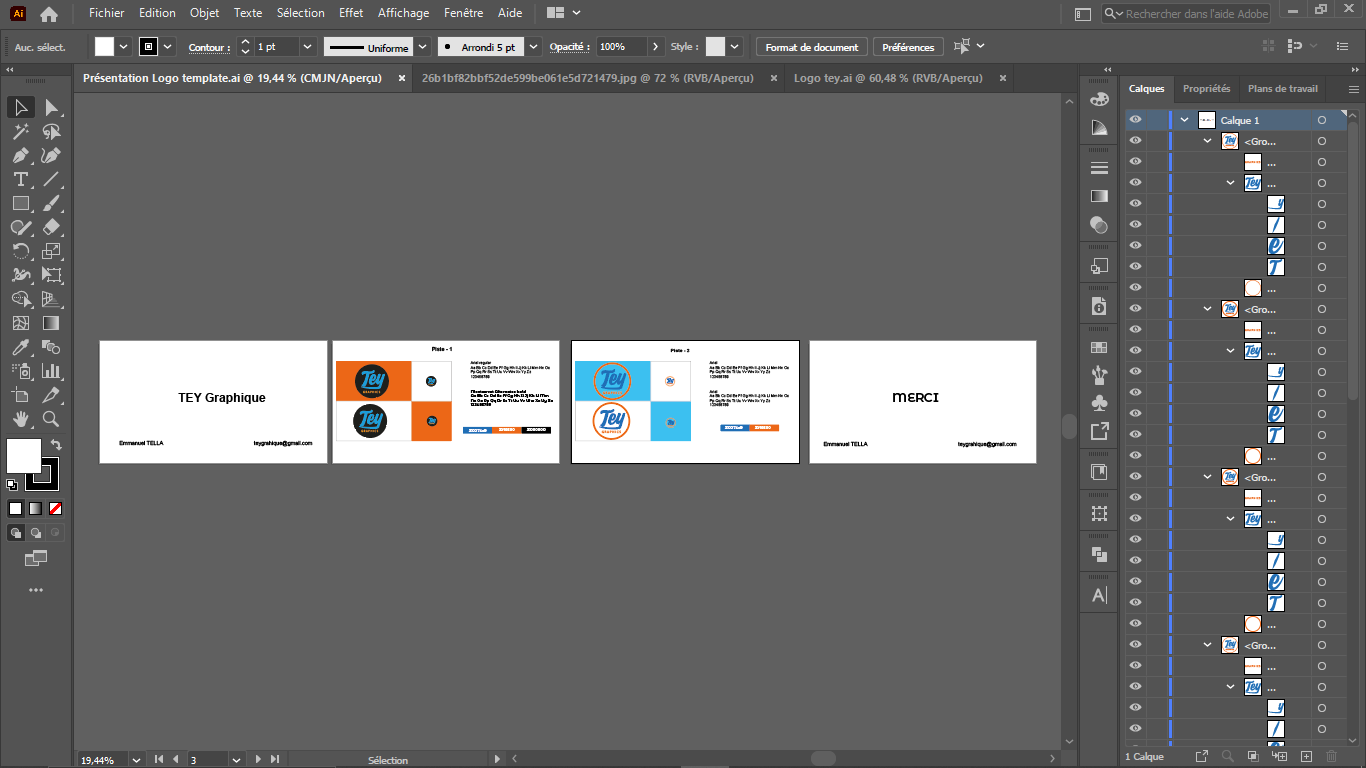
Task: Collapse the Calque 1 layer tree
Action: (x=1185, y=120)
